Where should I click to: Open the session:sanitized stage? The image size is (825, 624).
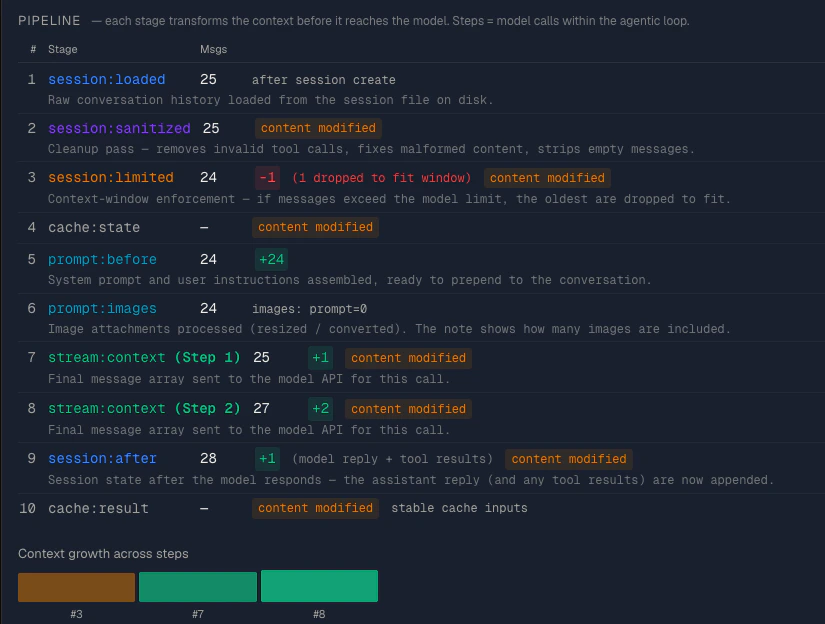pos(119,128)
